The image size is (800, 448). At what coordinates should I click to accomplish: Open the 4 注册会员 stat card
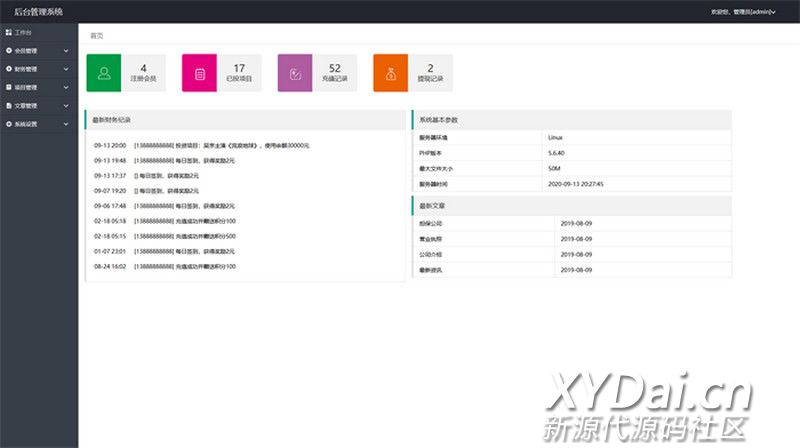pos(126,73)
